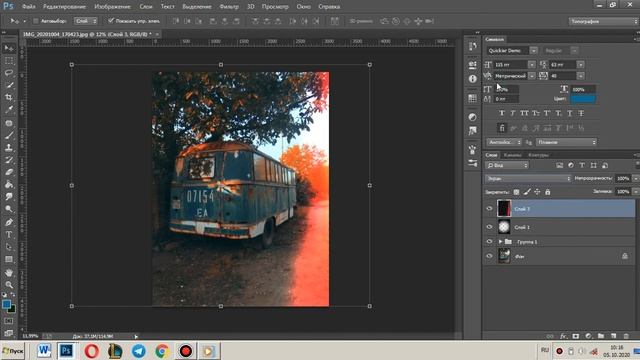Apply Faux Italic in Character panel
The width and height of the screenshot is (640, 360).
[513, 113]
